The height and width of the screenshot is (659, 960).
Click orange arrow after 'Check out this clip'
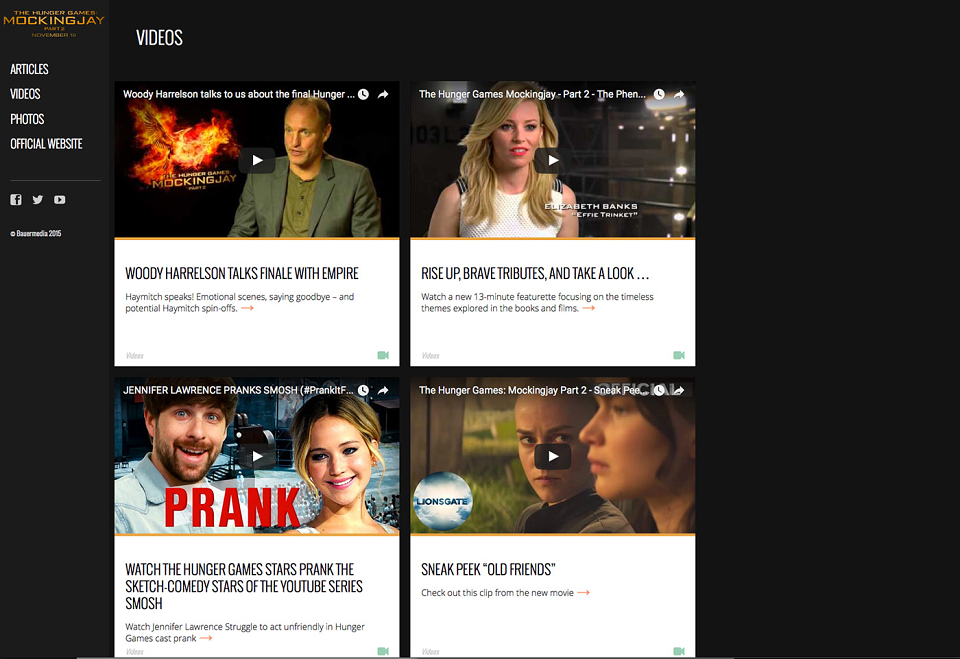583,592
